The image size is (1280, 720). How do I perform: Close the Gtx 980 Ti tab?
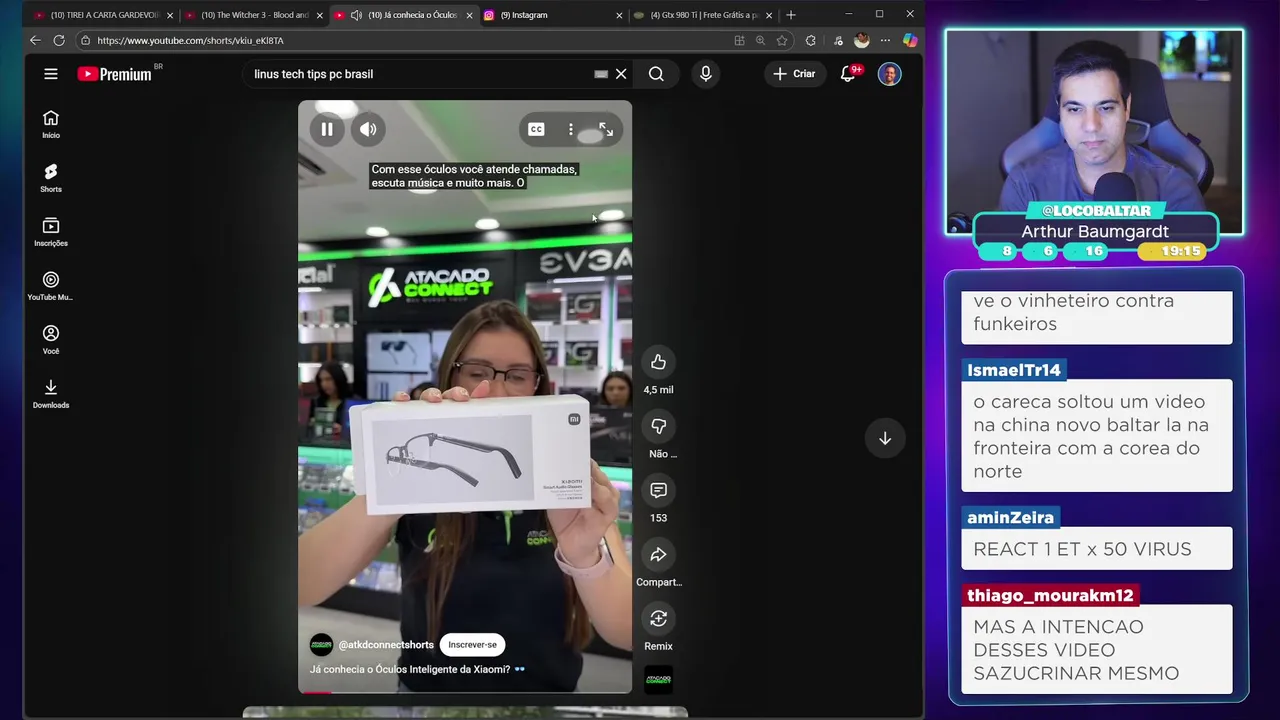769,15
